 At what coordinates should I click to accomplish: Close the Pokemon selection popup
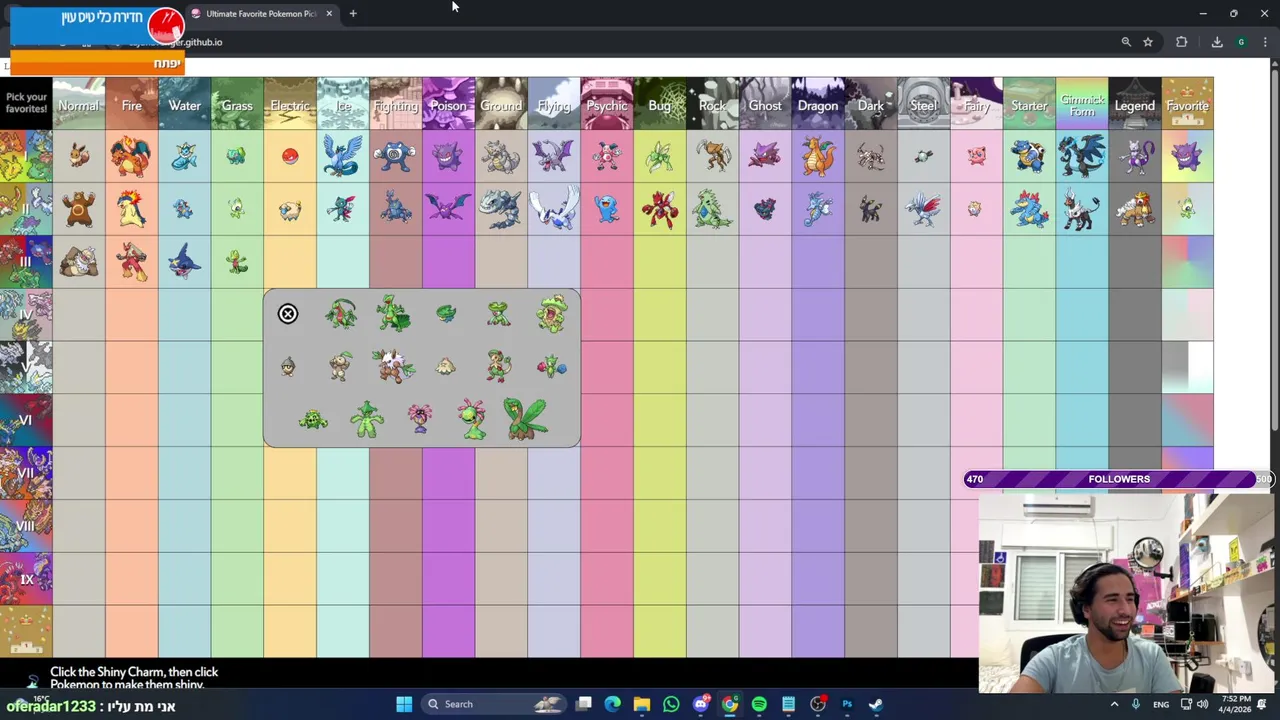pos(288,314)
